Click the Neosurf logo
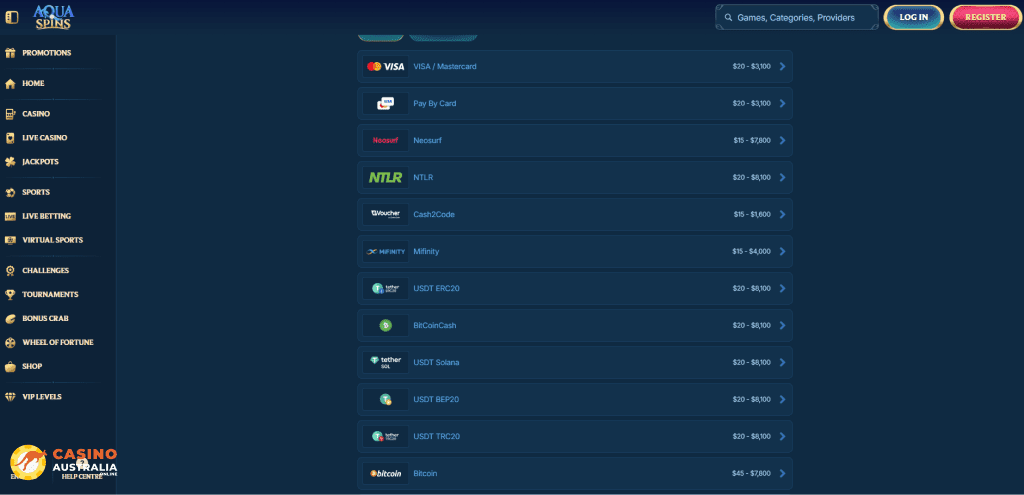The image size is (1024, 495). tap(386, 140)
